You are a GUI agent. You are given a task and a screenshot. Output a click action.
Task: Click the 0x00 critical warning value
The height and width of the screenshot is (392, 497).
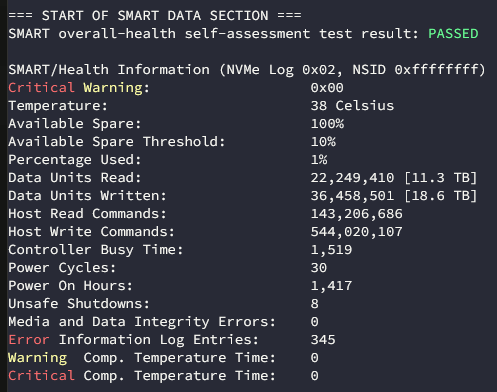click(327, 88)
